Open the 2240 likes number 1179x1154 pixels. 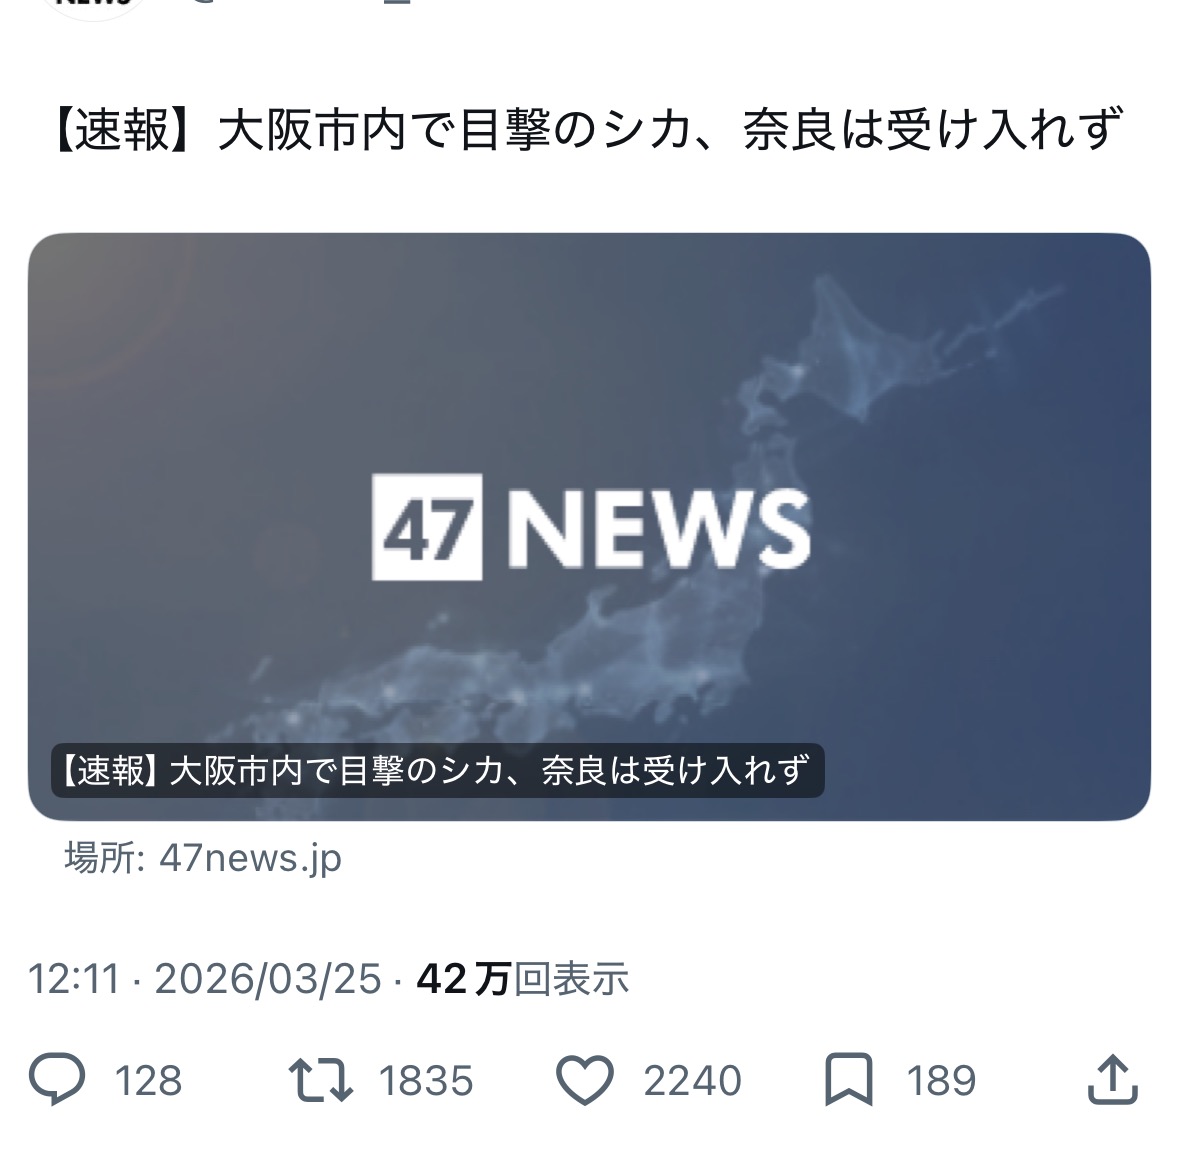click(693, 1081)
